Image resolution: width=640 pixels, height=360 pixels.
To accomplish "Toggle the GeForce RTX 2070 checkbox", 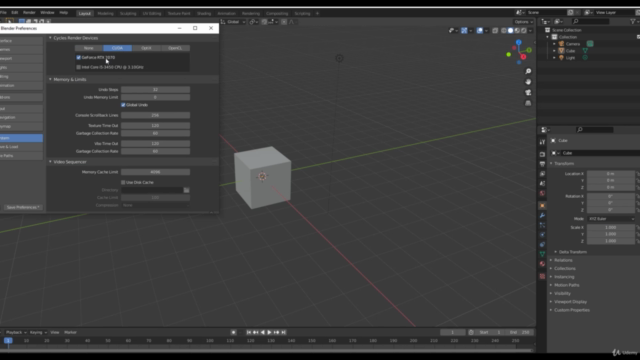I will [x=78, y=58].
